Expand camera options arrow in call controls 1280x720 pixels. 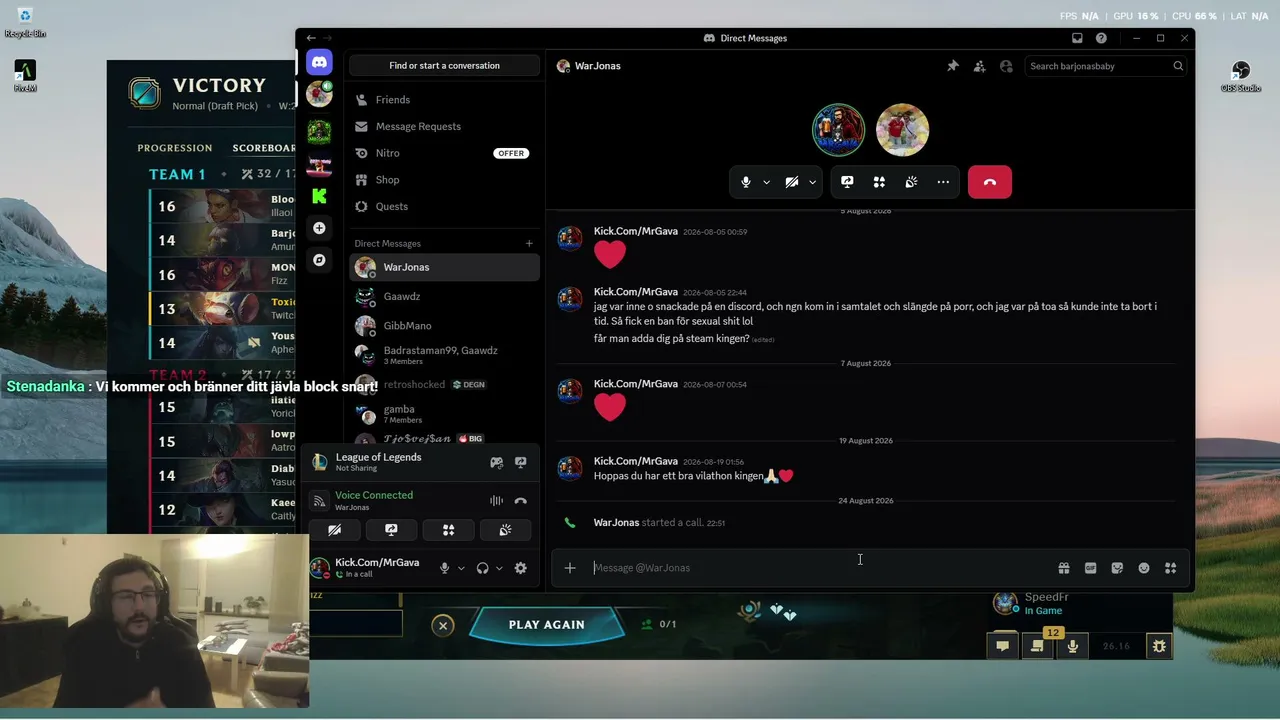813,182
